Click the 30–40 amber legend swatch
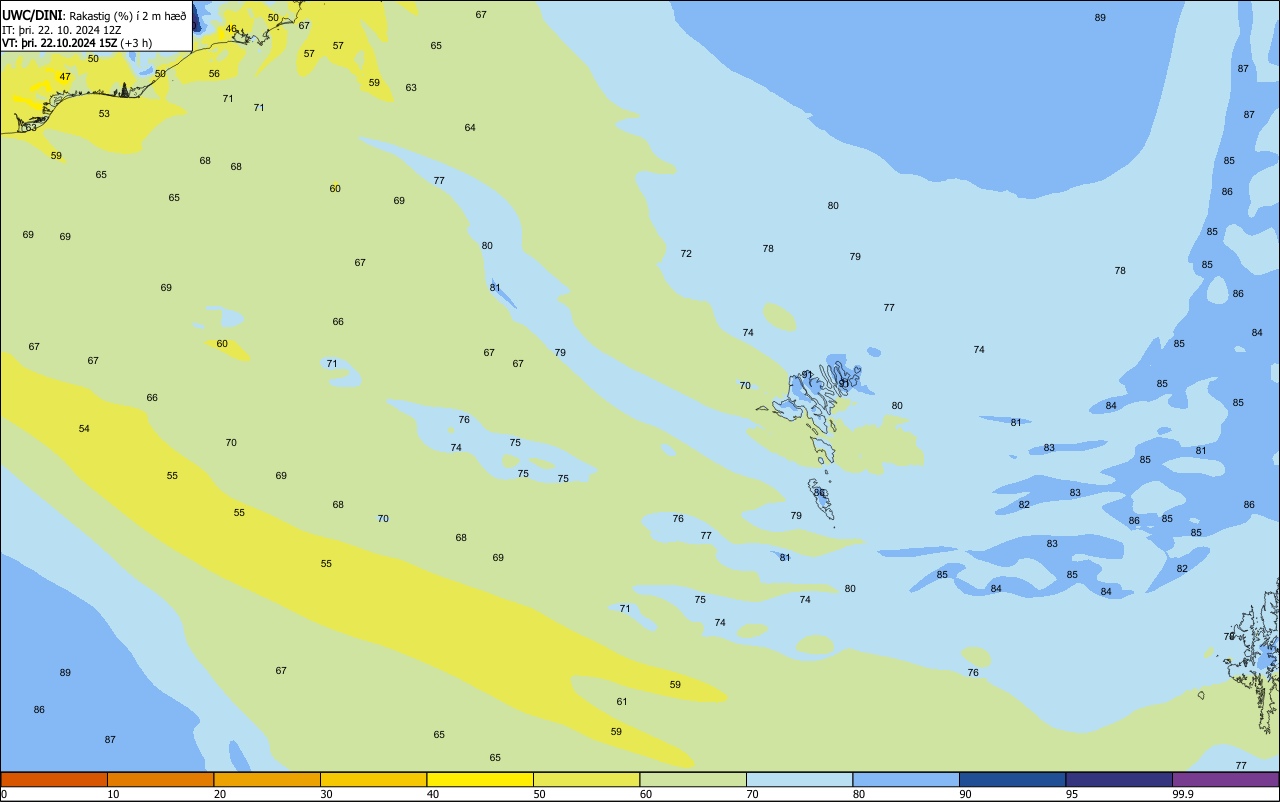The width and height of the screenshot is (1280, 802). [x=373, y=779]
